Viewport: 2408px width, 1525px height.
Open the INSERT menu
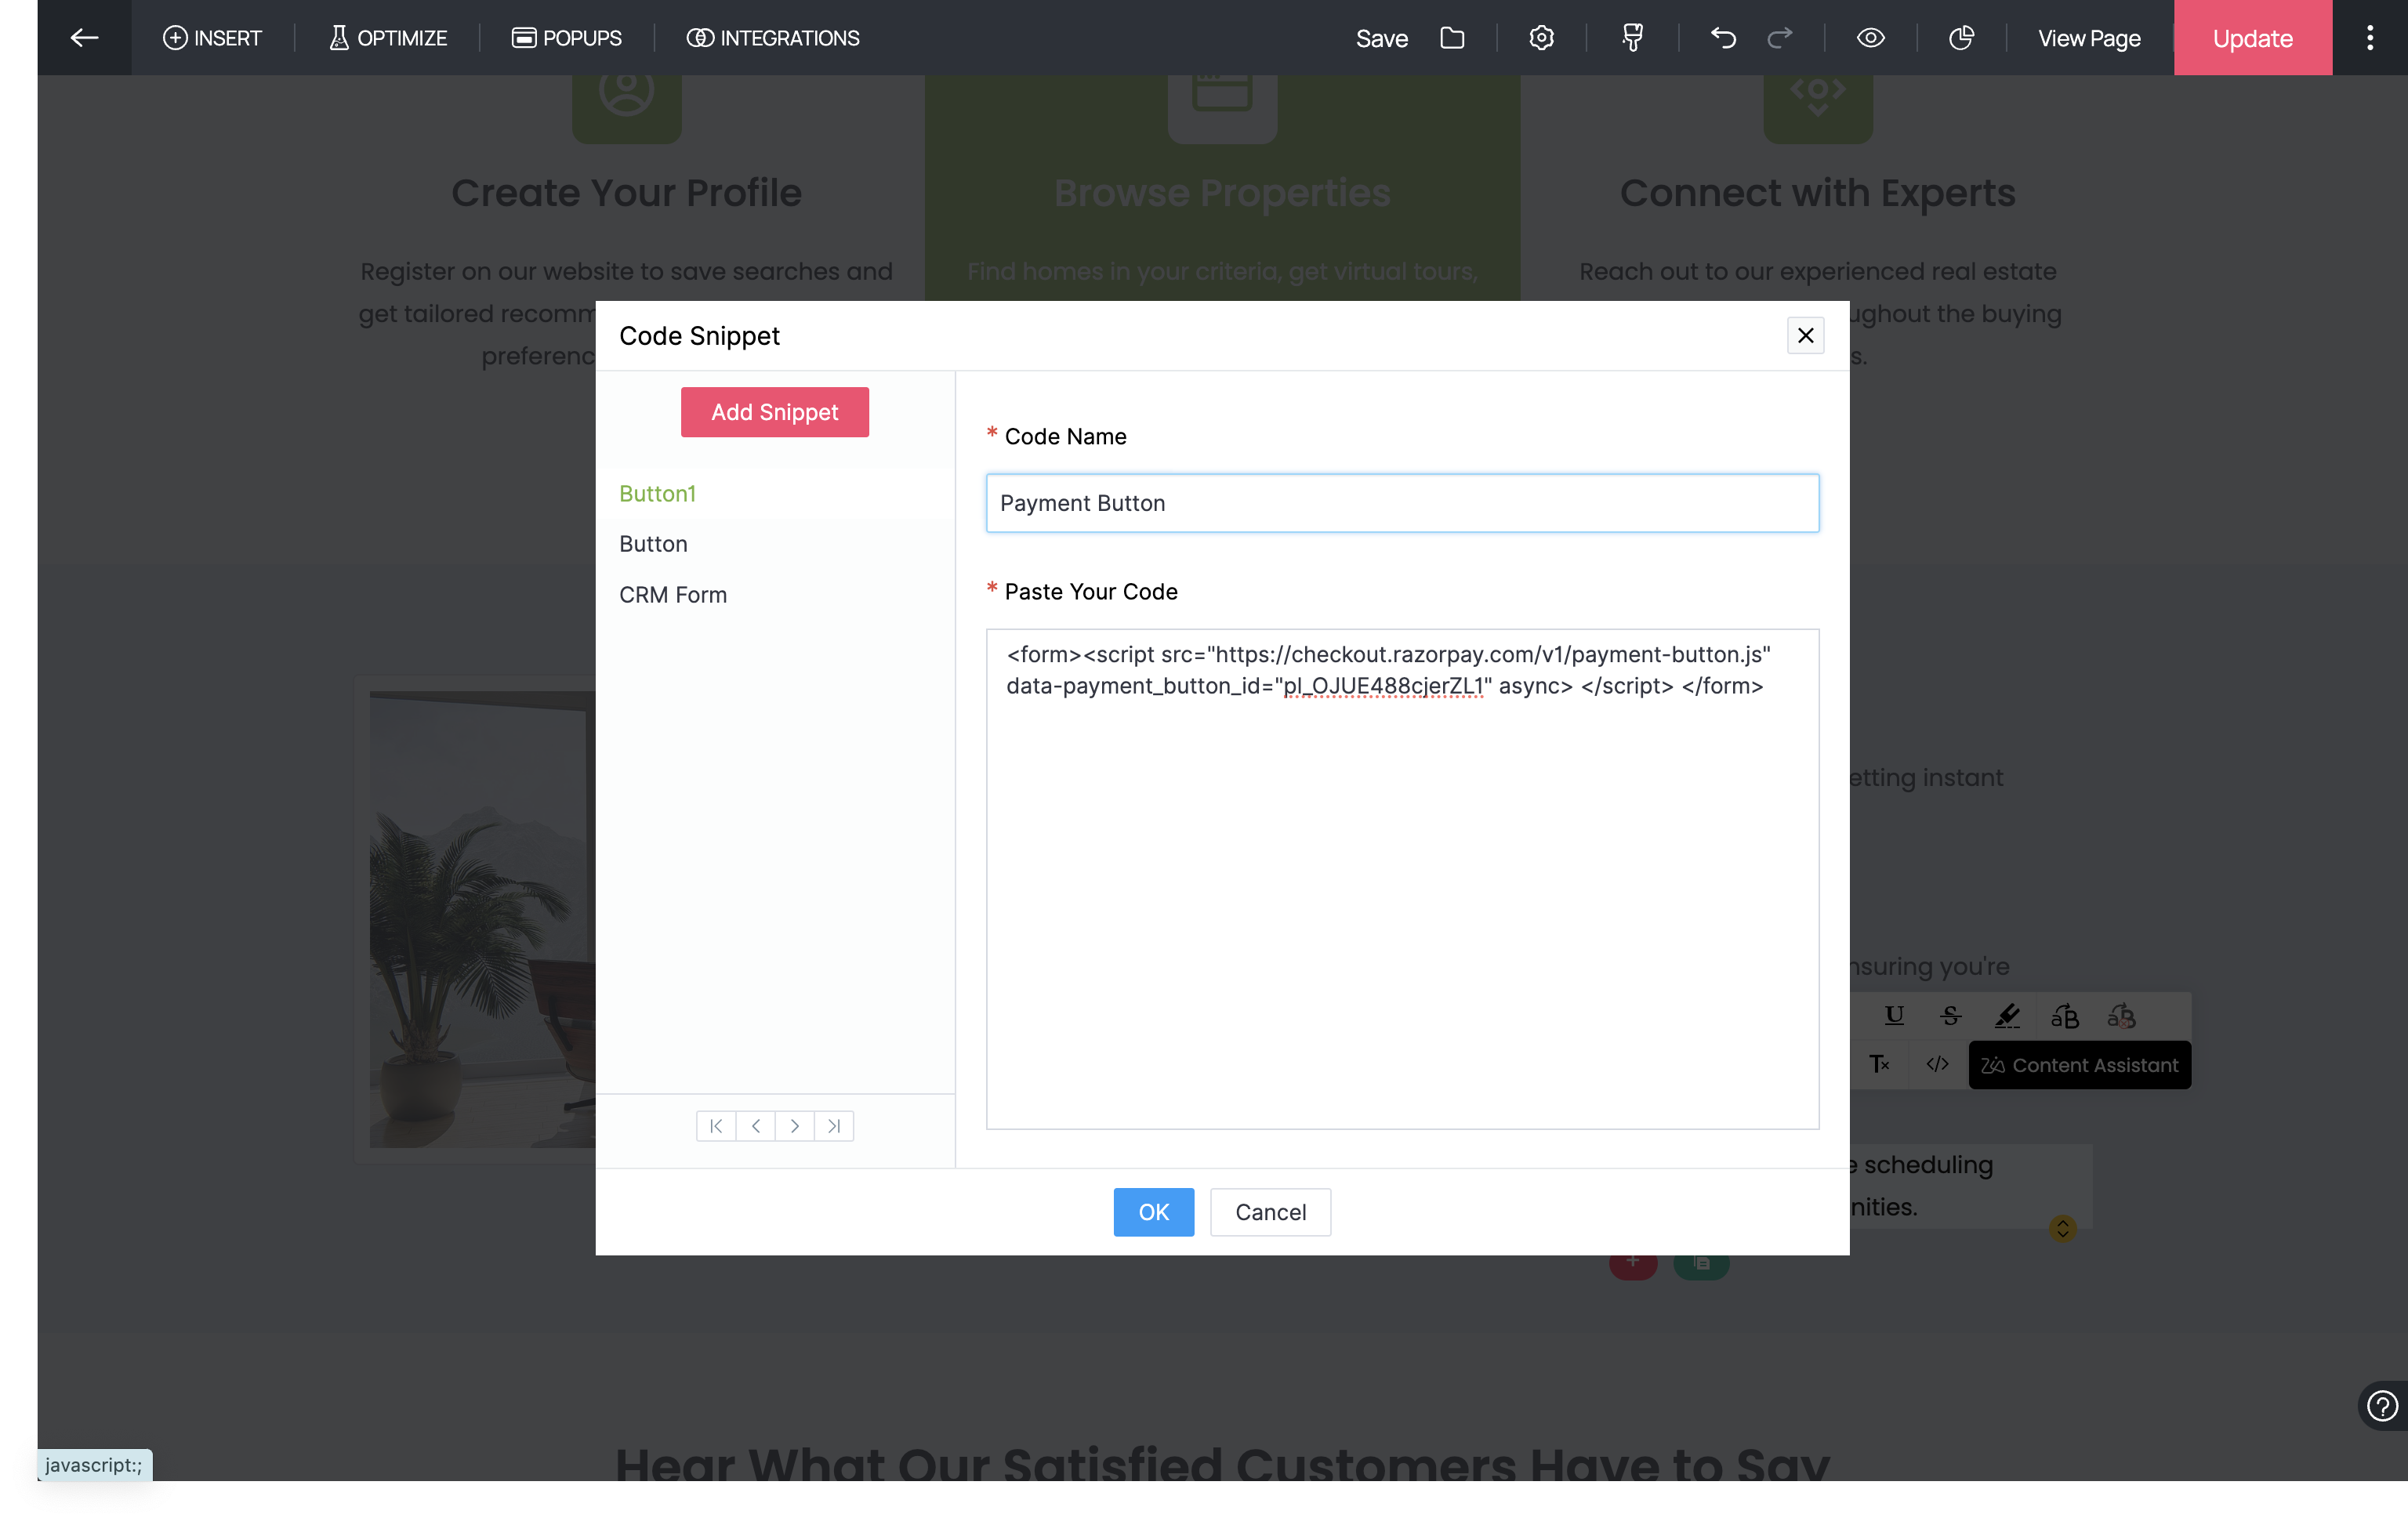point(212,38)
